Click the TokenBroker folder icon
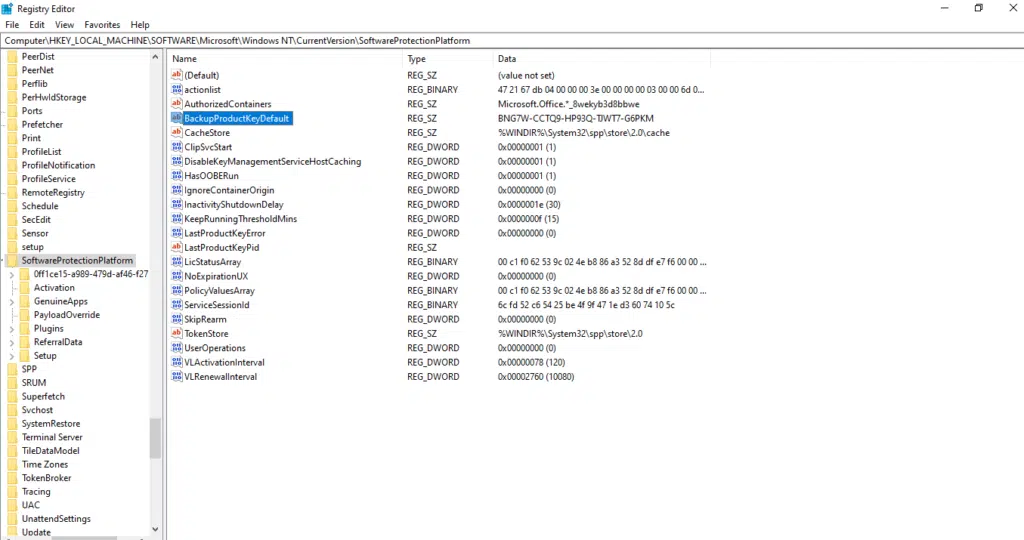The height and width of the screenshot is (540, 1024). [12, 478]
